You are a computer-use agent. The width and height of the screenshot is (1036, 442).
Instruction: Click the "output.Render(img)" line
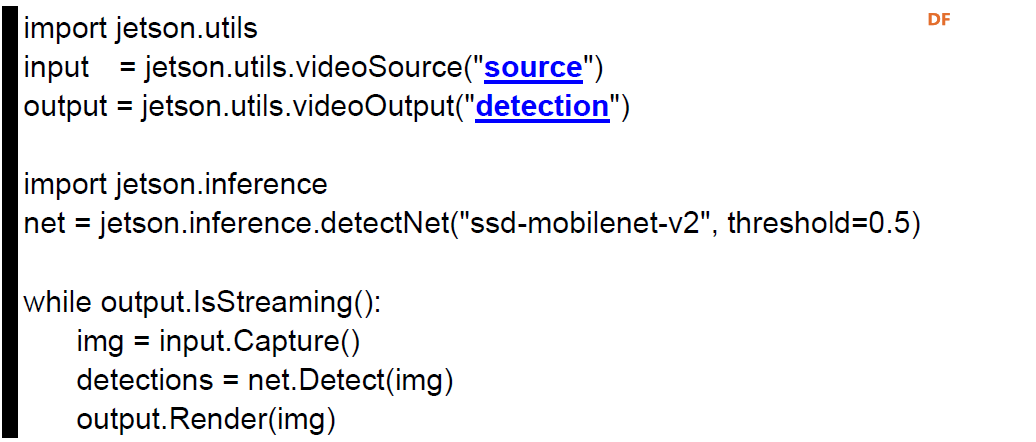pos(206,420)
